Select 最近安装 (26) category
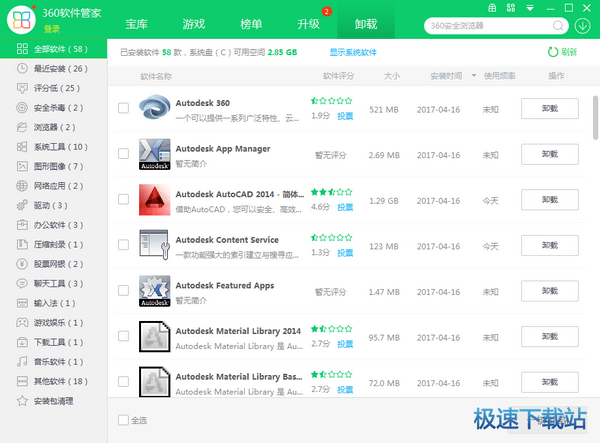The image size is (600, 443). point(54,68)
